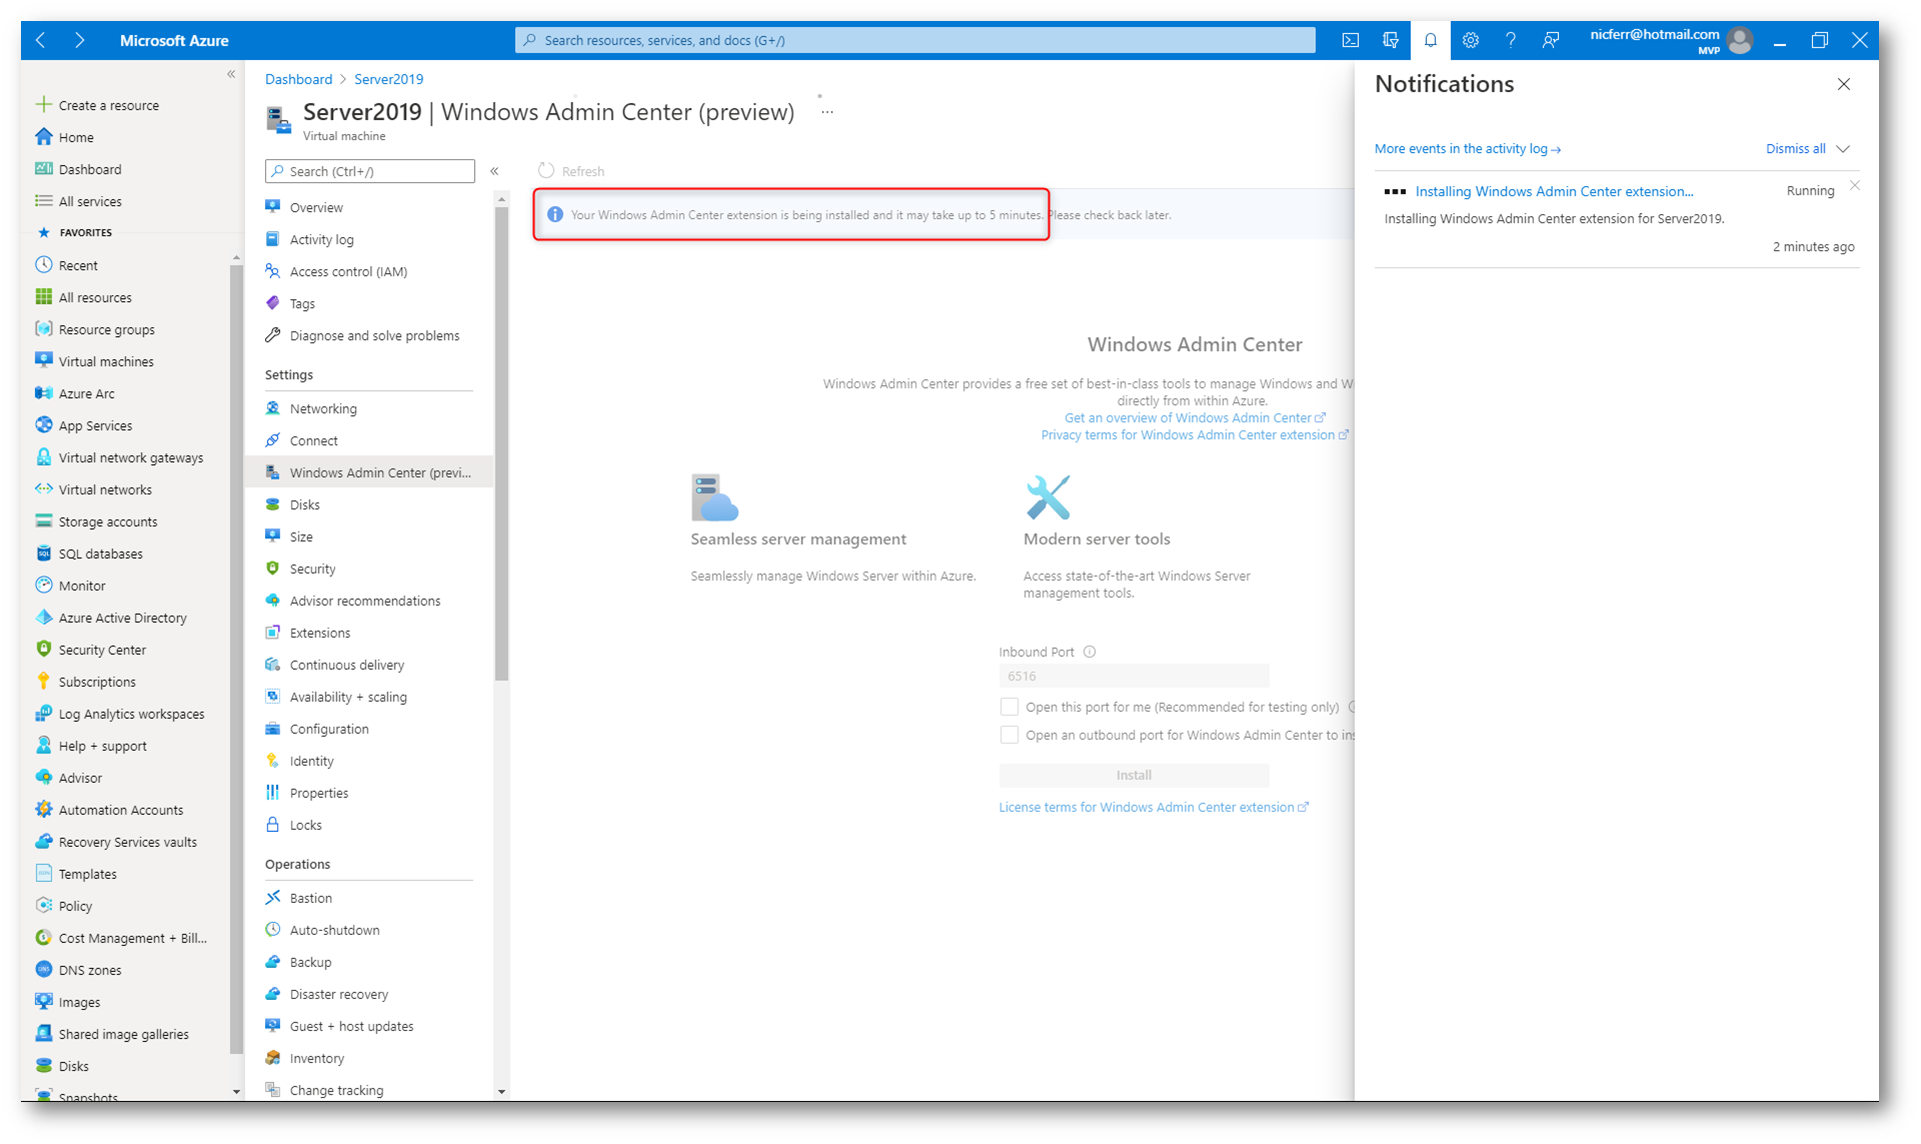Open Virtual machines in favorites
Viewport: 1921px width, 1144px height.
pyautogui.click(x=106, y=361)
